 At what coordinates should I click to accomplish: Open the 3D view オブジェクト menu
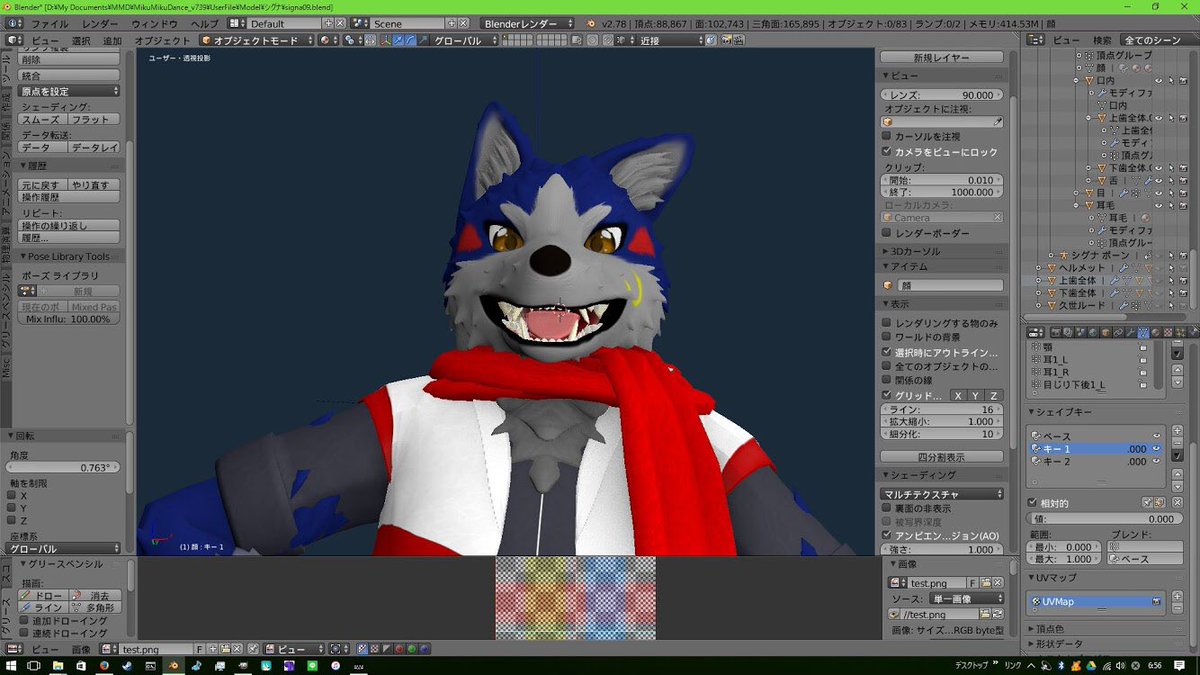point(161,41)
